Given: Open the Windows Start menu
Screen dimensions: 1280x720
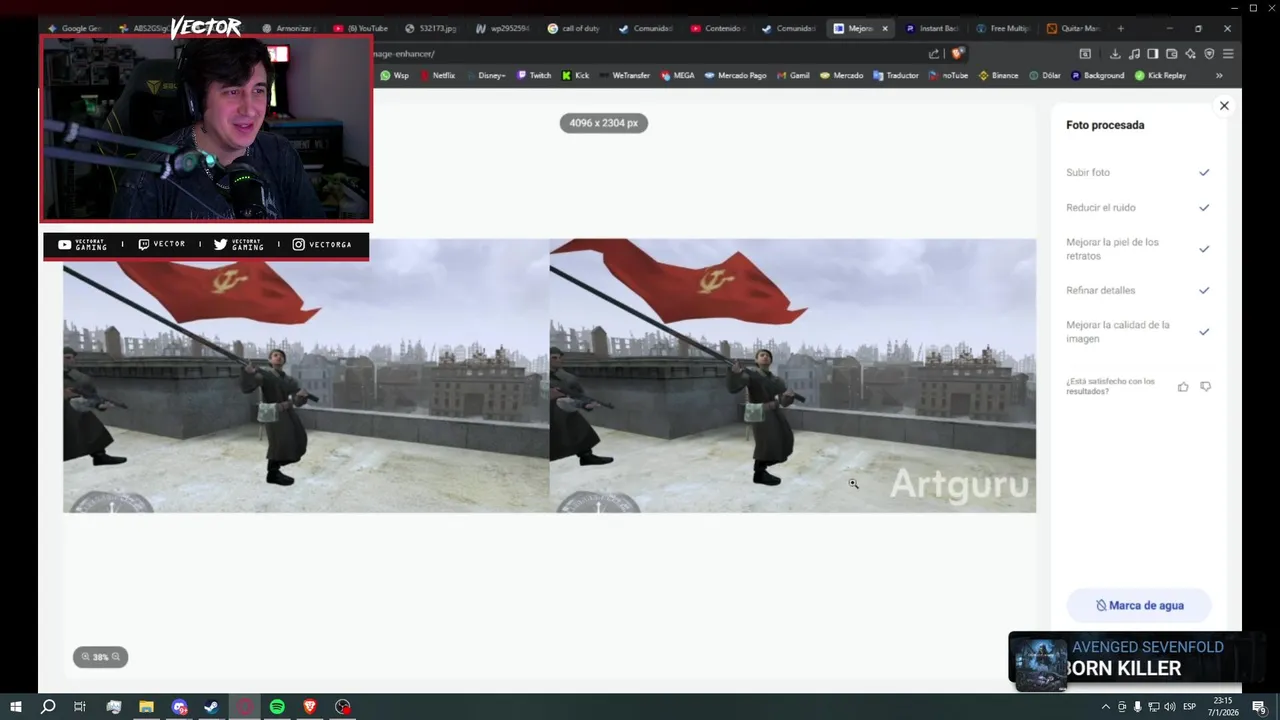Looking at the screenshot, I should (15, 707).
